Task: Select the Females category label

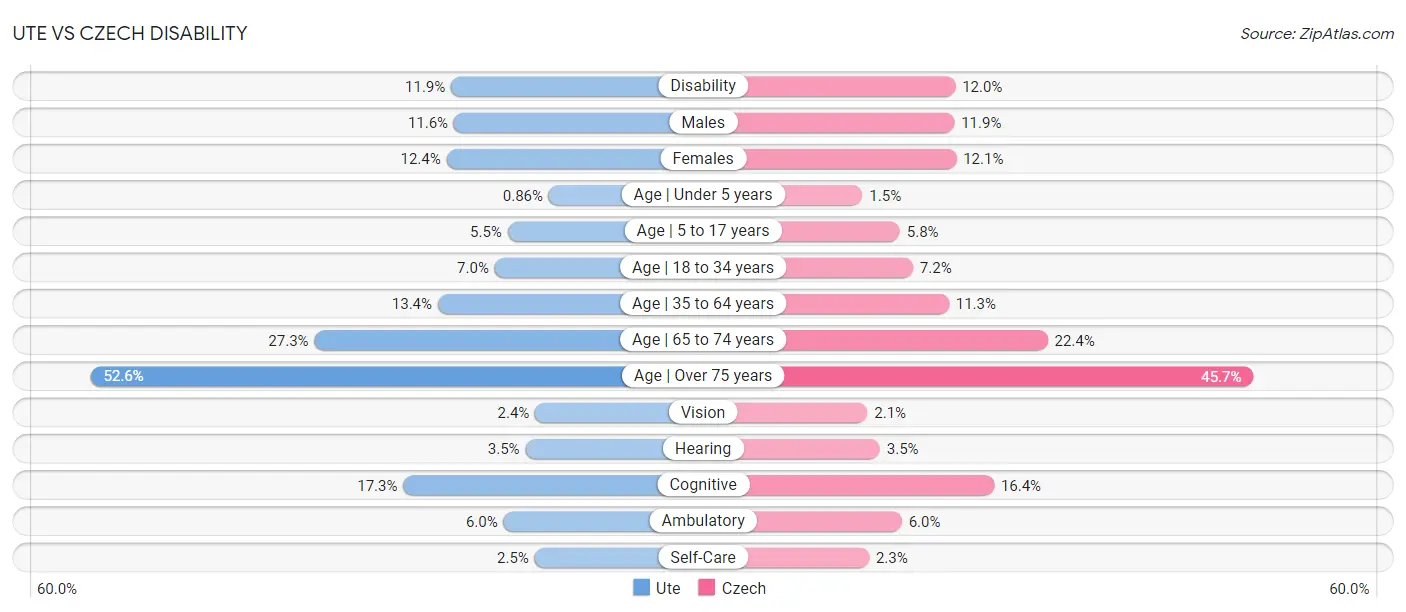Action: point(703,158)
